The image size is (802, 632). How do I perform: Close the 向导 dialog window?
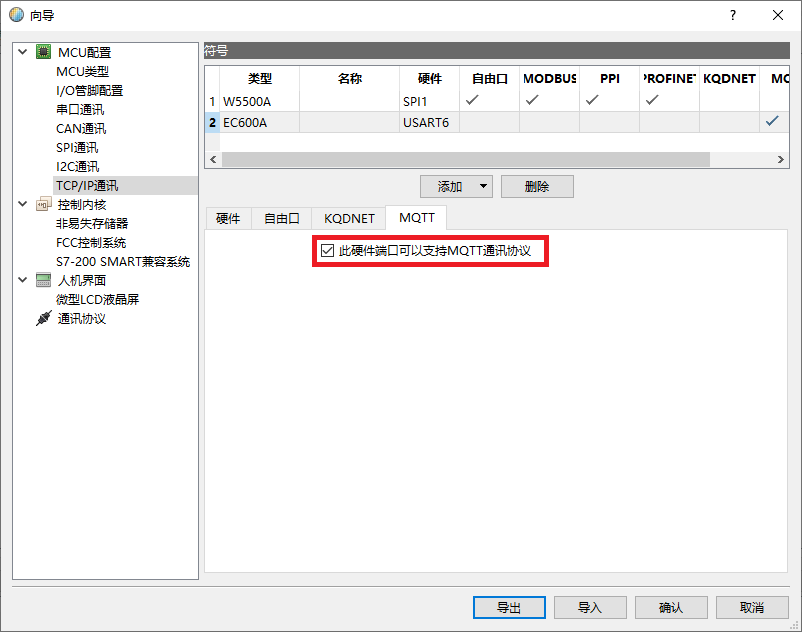[778, 15]
